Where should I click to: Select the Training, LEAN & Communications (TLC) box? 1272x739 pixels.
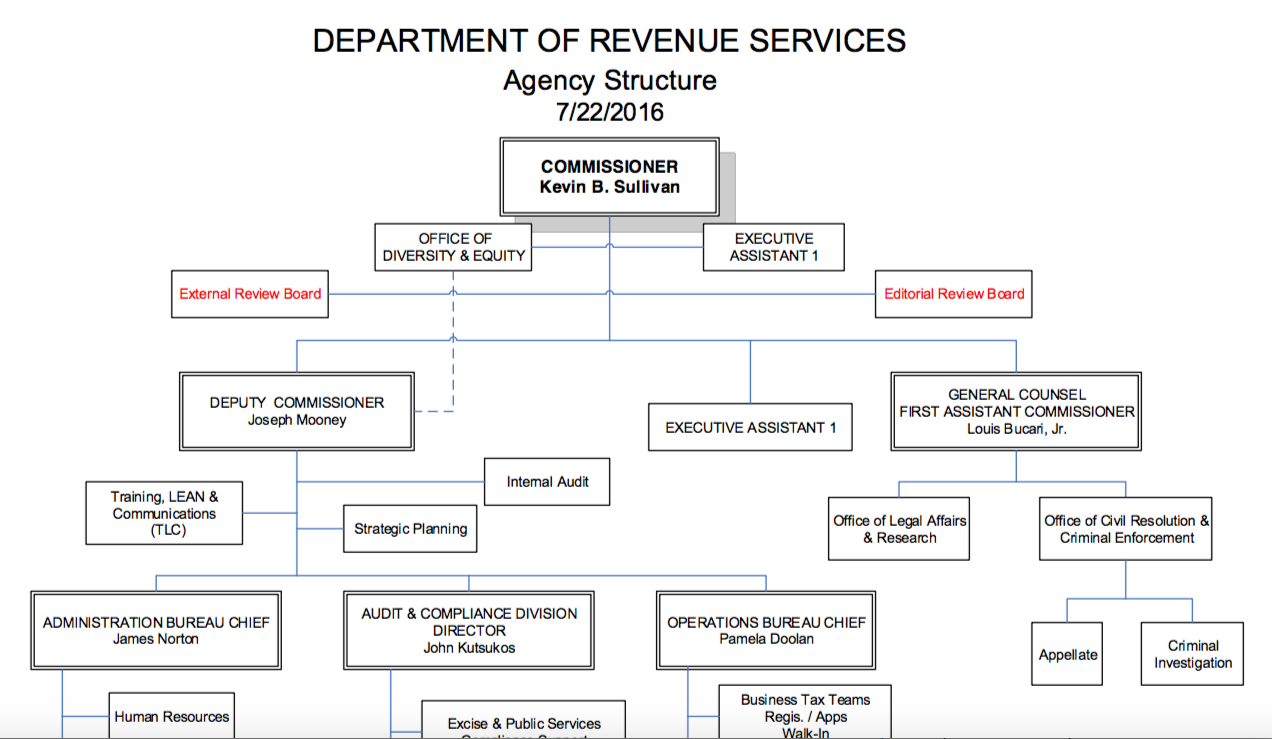coord(164,513)
